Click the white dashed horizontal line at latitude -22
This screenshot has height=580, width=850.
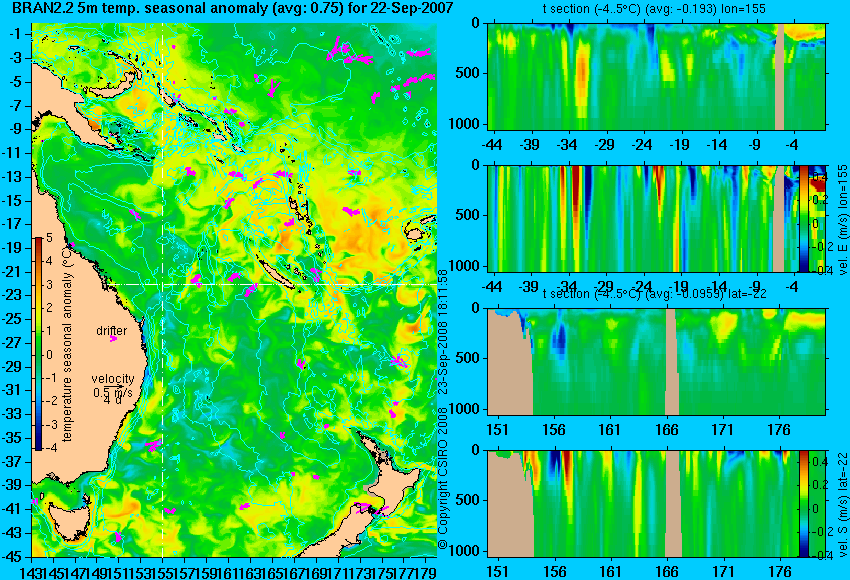point(234,284)
